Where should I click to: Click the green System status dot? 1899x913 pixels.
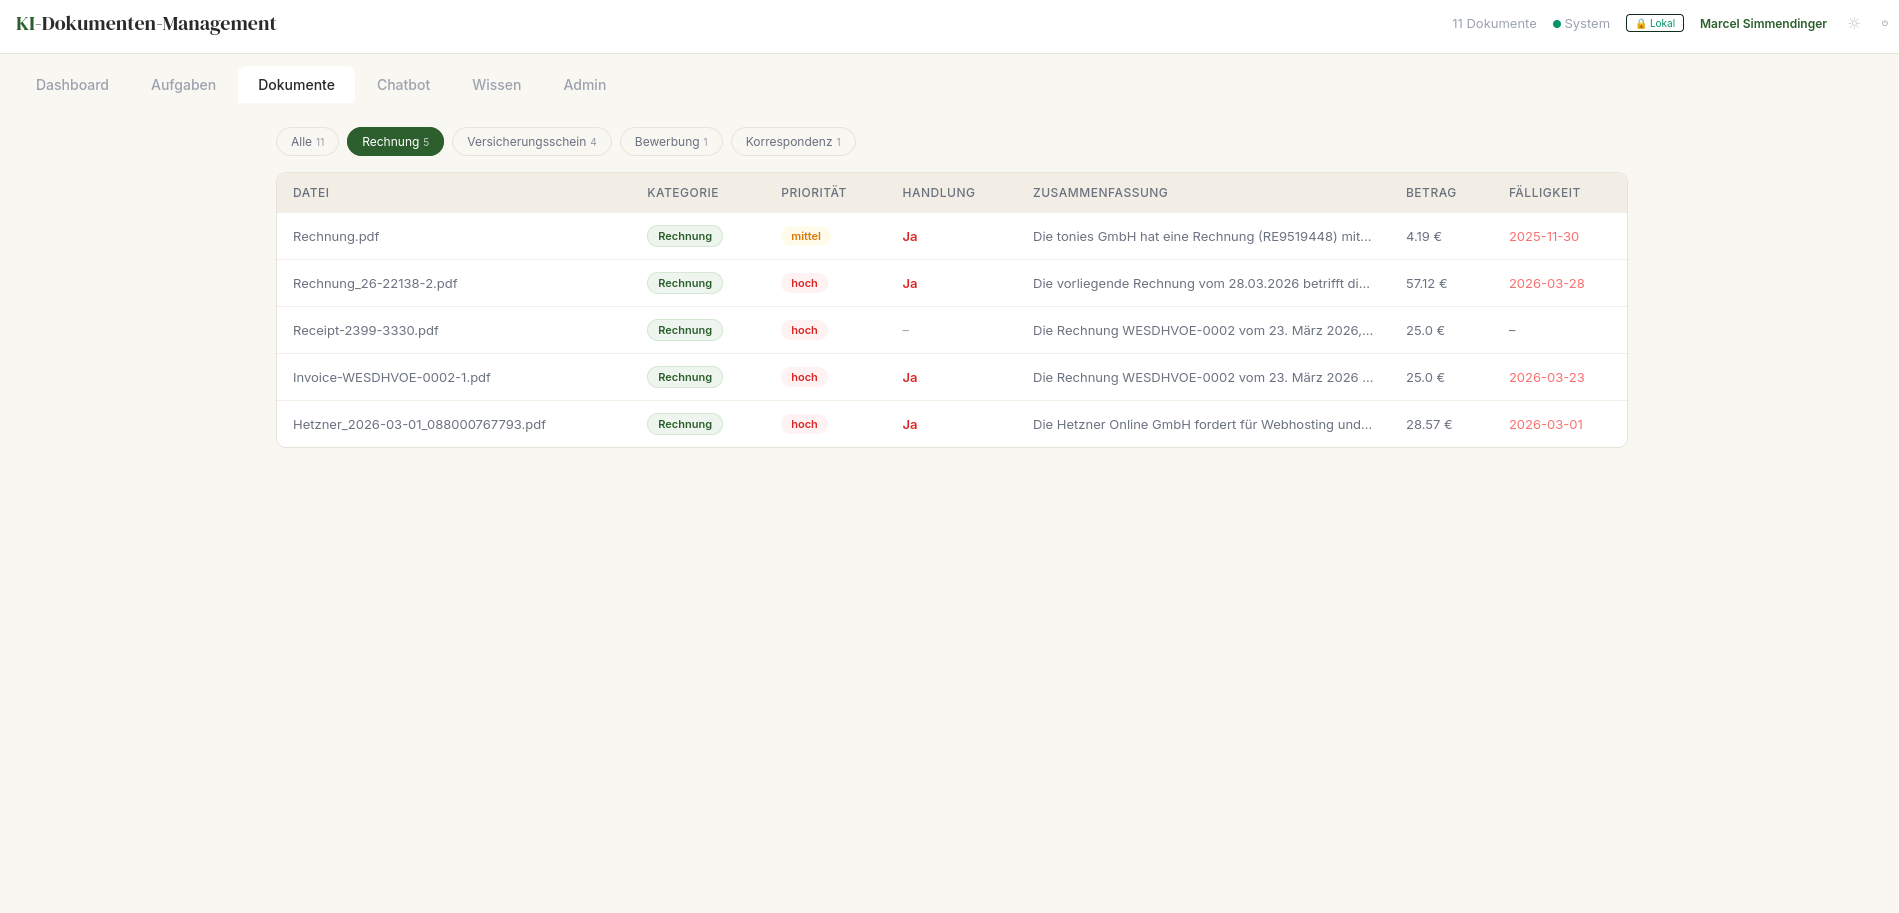point(1556,24)
